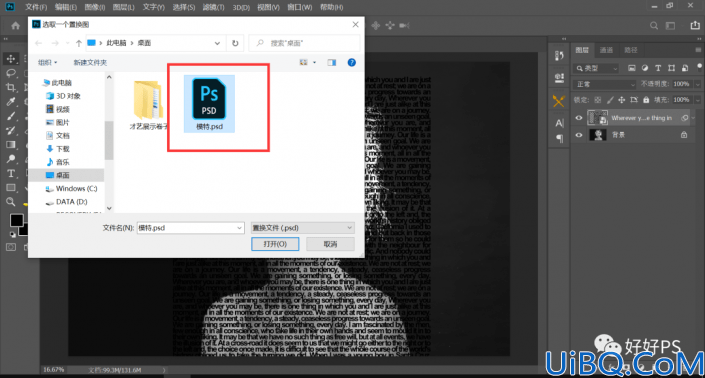Screen dimensions: 705x378
Task: Click the 取消 cancel button
Action: point(330,244)
